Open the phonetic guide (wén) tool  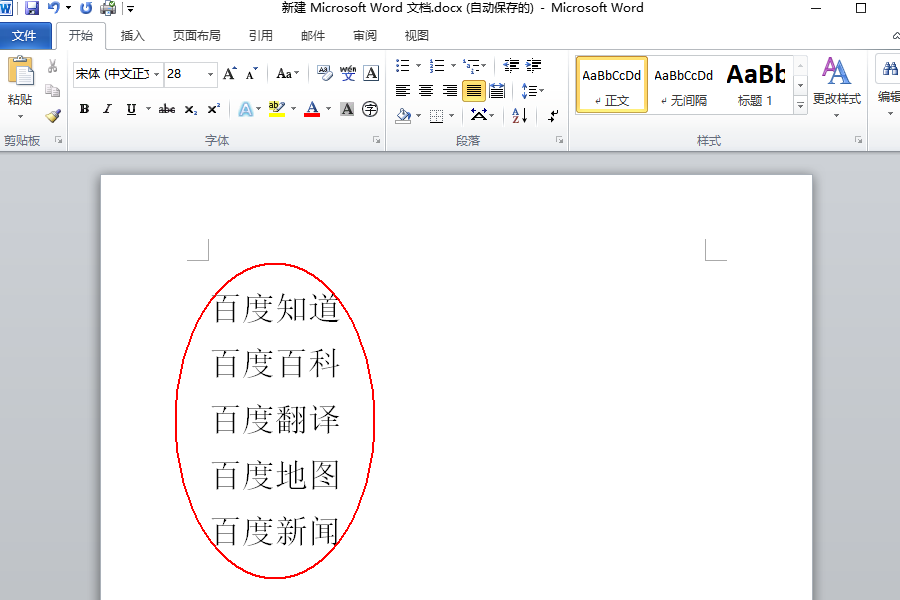(x=348, y=73)
